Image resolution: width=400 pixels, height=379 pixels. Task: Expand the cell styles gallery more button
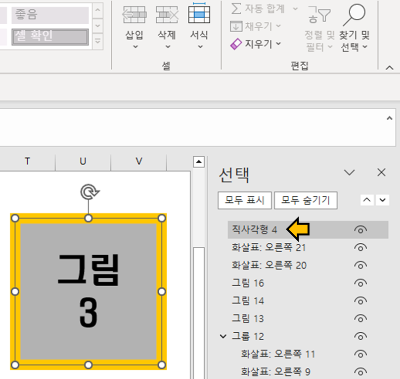point(98,42)
